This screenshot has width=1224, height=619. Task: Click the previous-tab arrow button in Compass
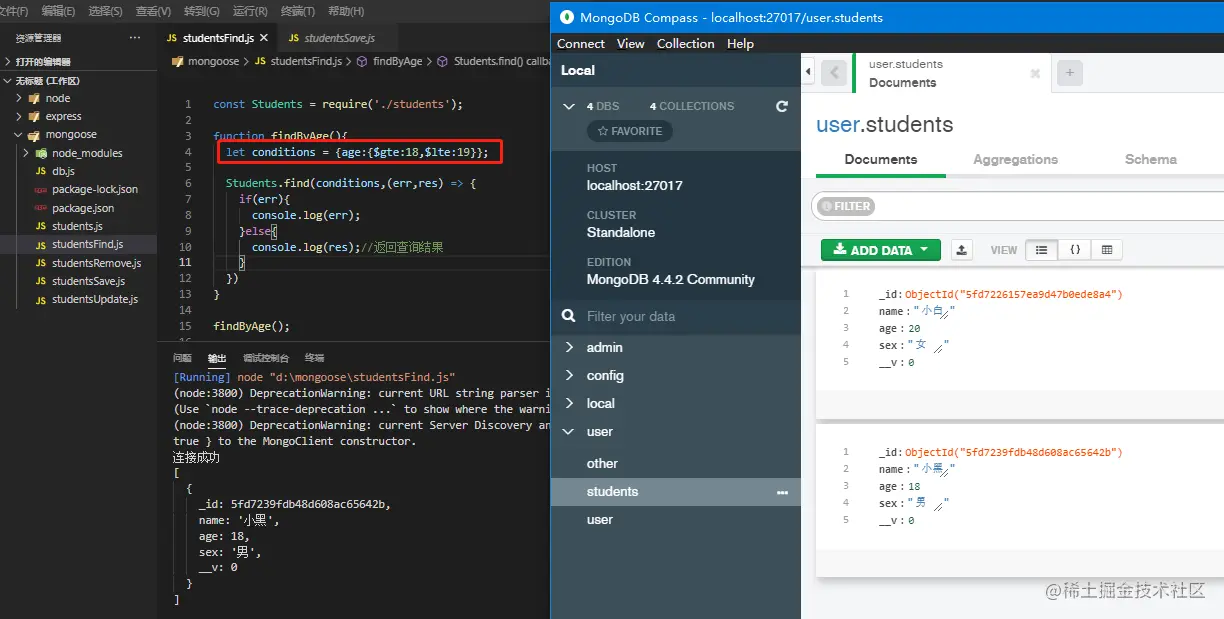(833, 73)
